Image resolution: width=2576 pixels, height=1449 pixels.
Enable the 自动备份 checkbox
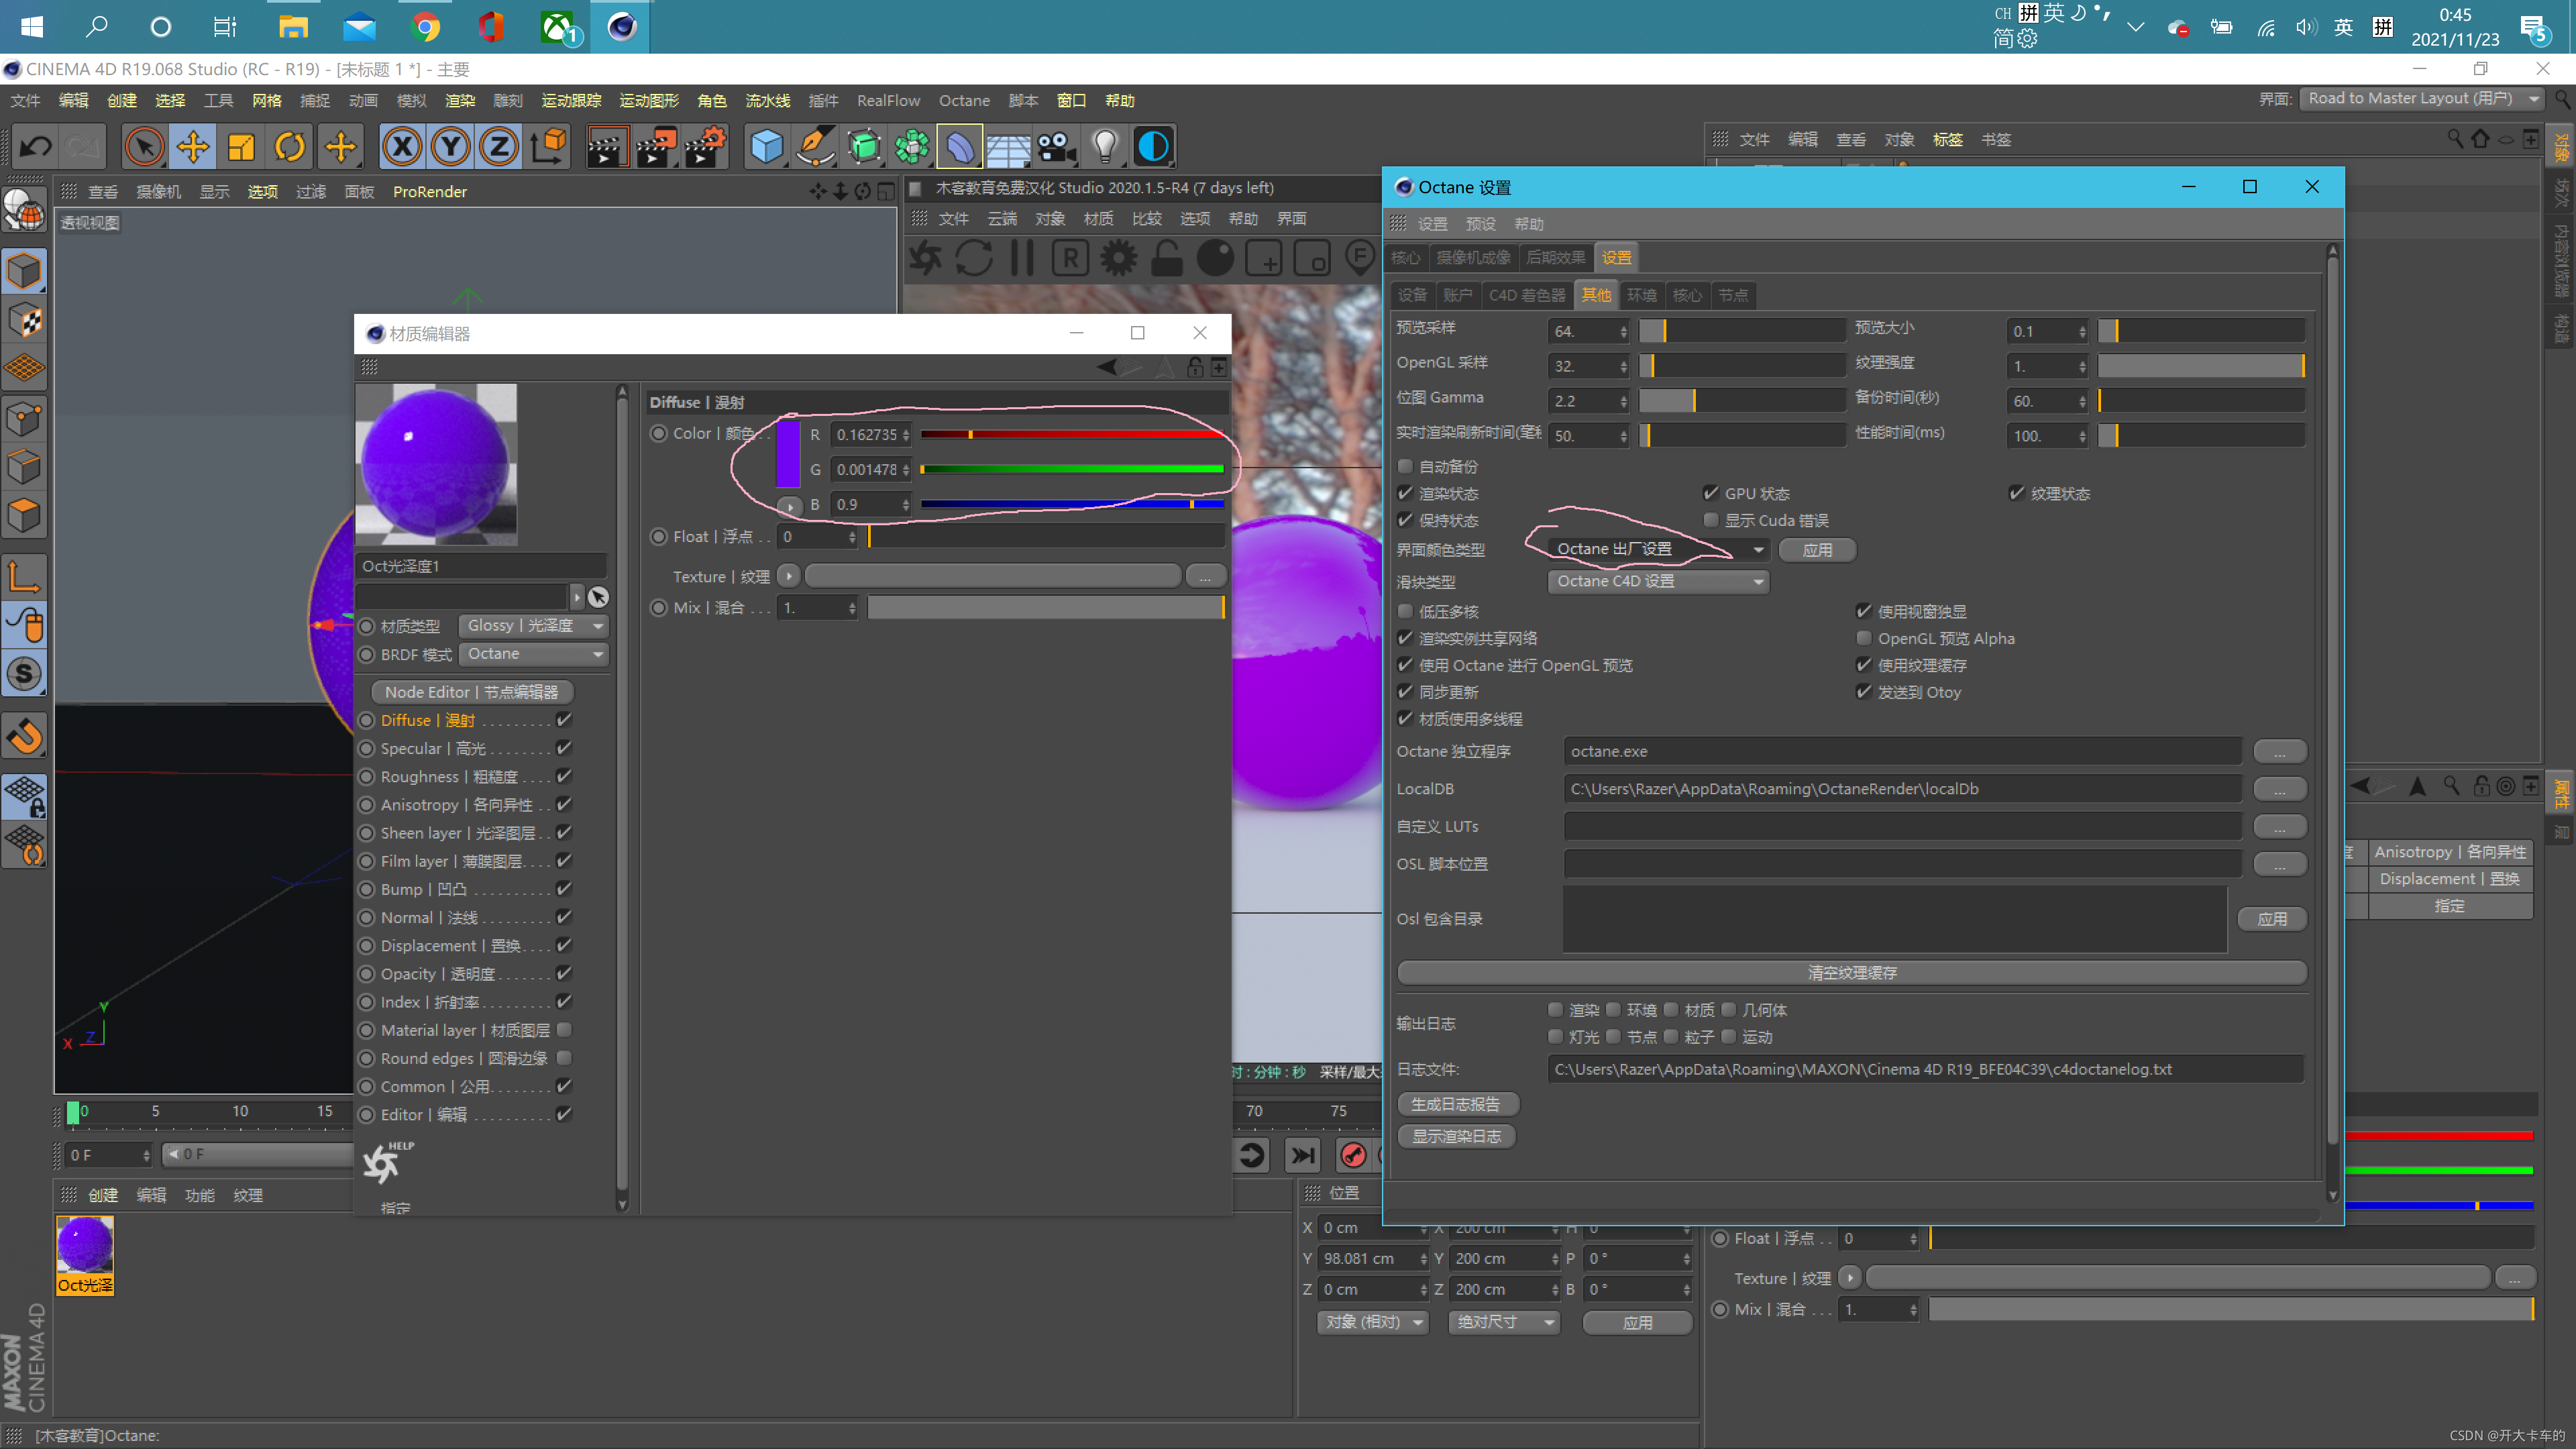pyautogui.click(x=1405, y=467)
